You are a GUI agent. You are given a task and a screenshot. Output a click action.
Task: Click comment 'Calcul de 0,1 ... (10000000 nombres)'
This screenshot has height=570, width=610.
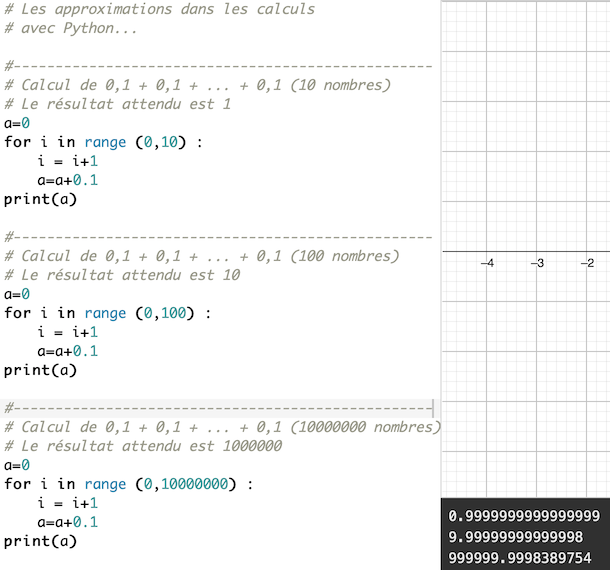tap(222, 427)
